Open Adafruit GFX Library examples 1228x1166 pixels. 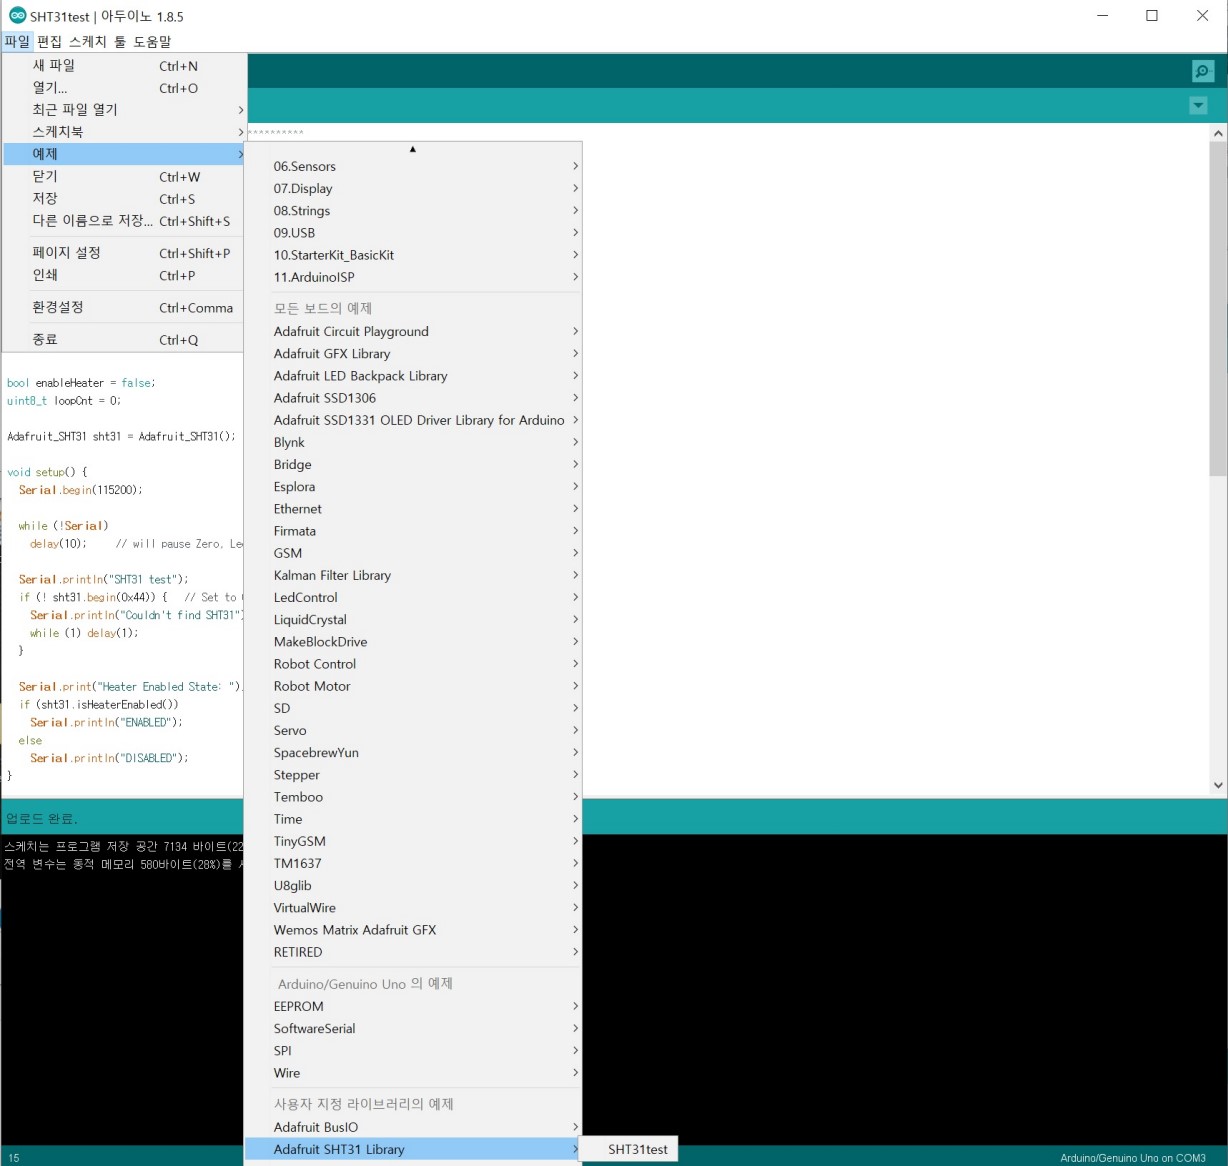coord(413,353)
